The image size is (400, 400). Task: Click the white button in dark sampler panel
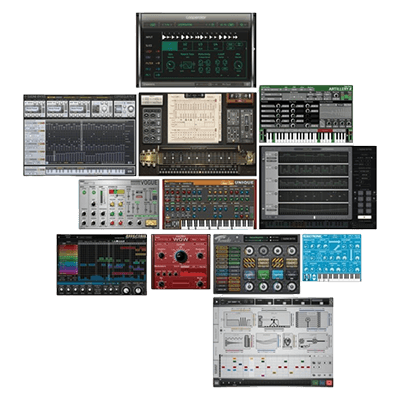pos(364,217)
